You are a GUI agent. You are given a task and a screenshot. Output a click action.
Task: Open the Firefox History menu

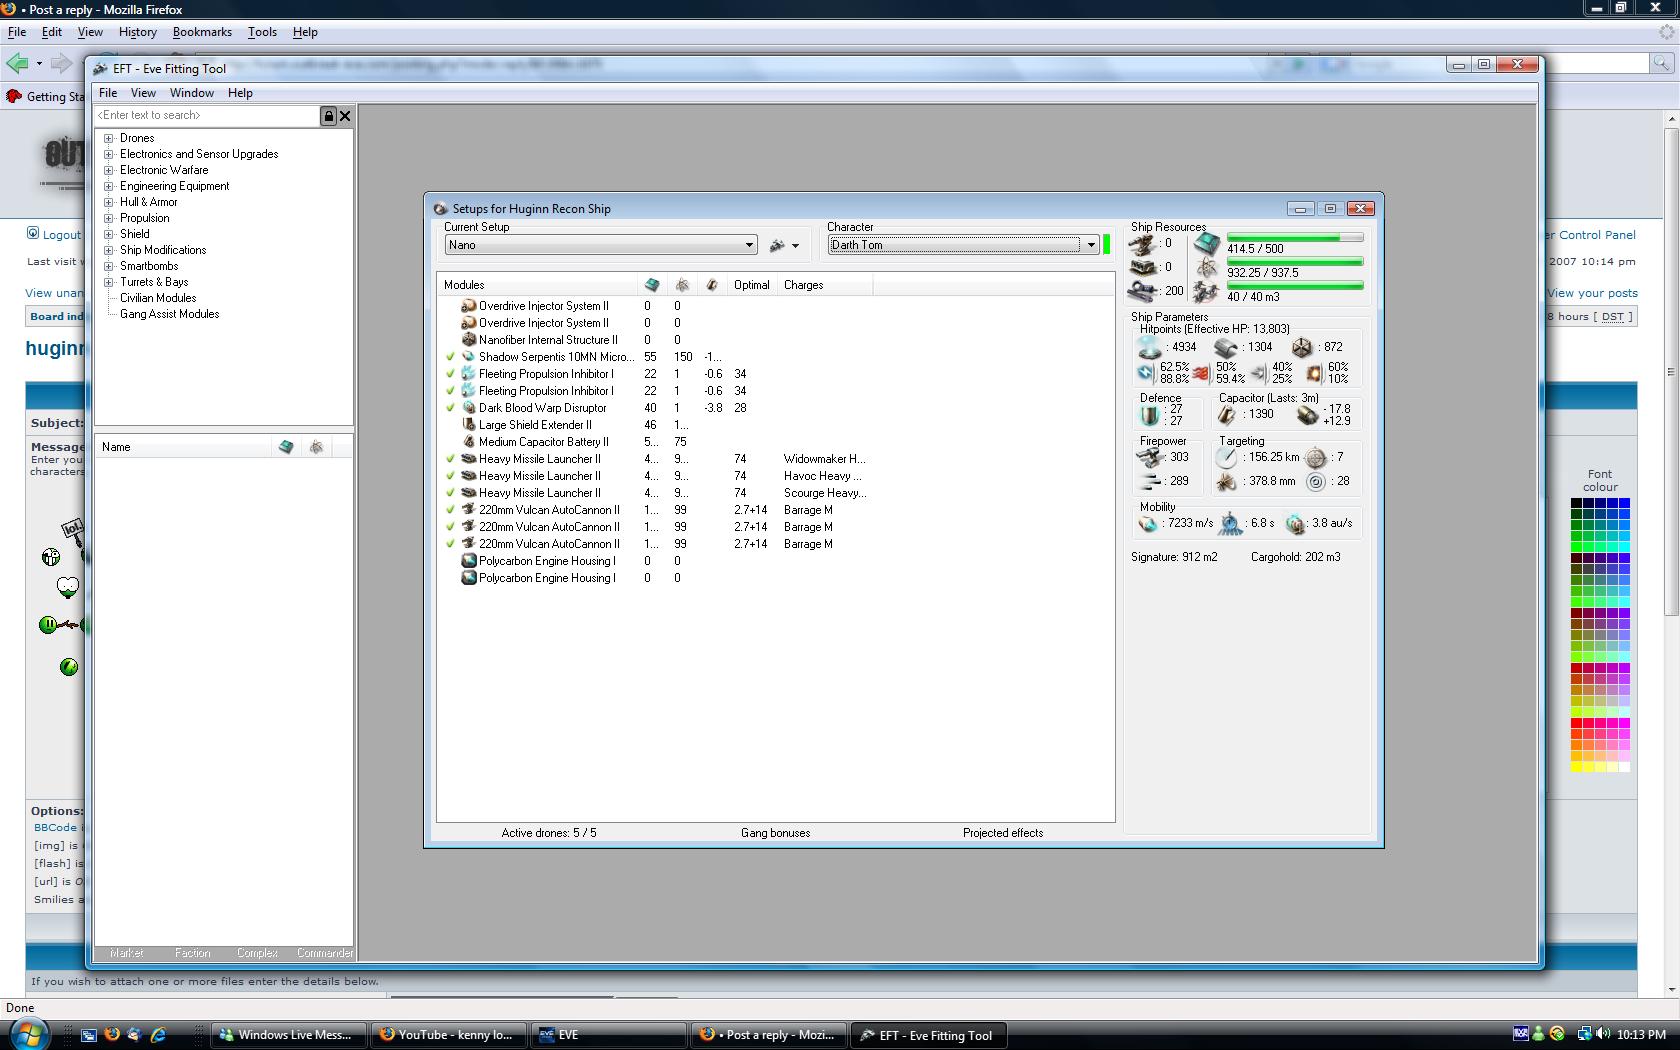point(138,32)
